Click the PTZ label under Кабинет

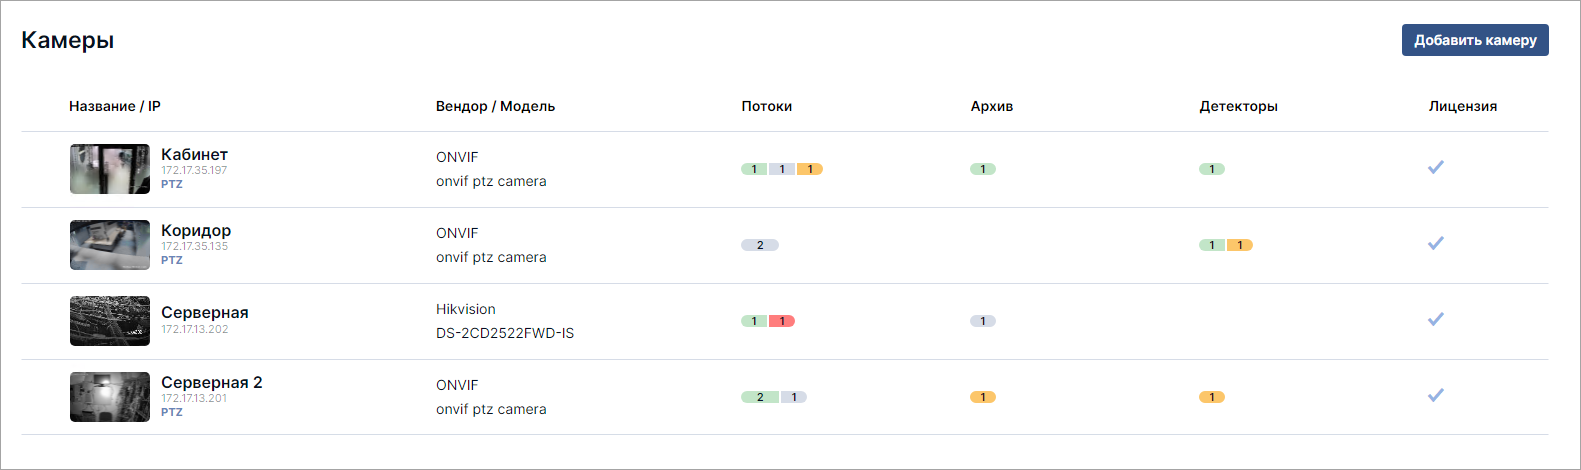172,184
